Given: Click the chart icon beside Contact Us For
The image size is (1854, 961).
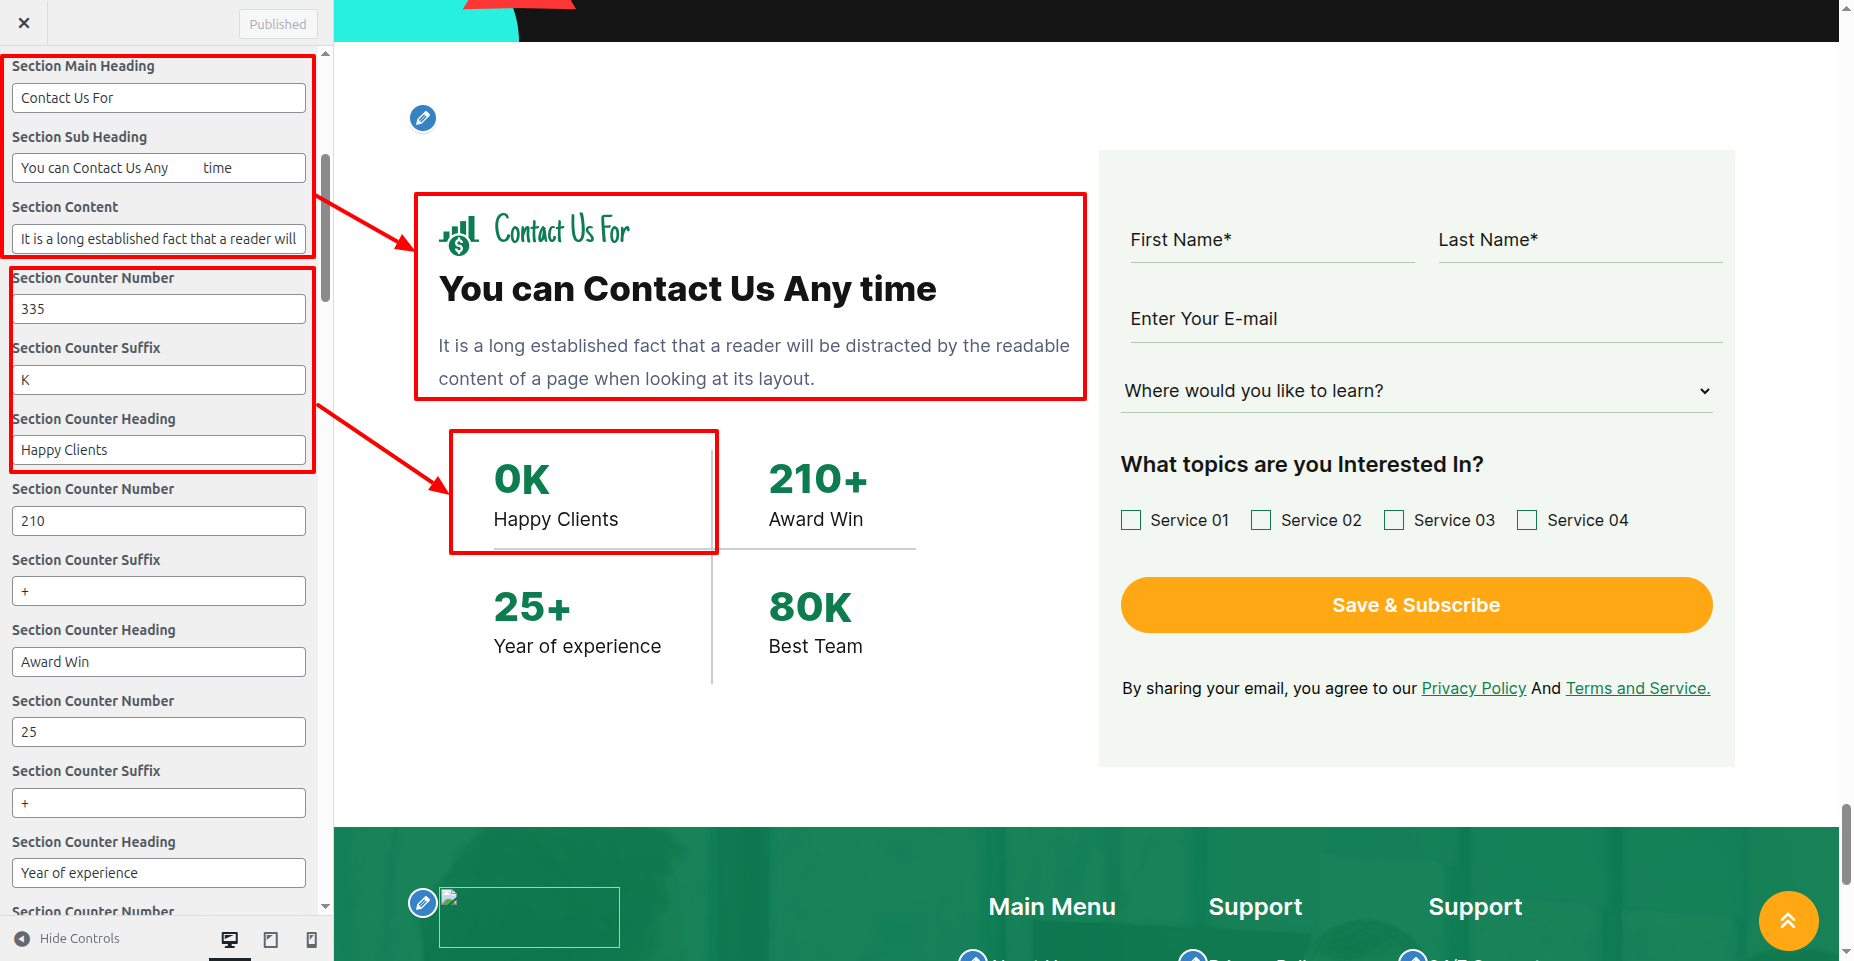Looking at the screenshot, I should click(x=459, y=236).
